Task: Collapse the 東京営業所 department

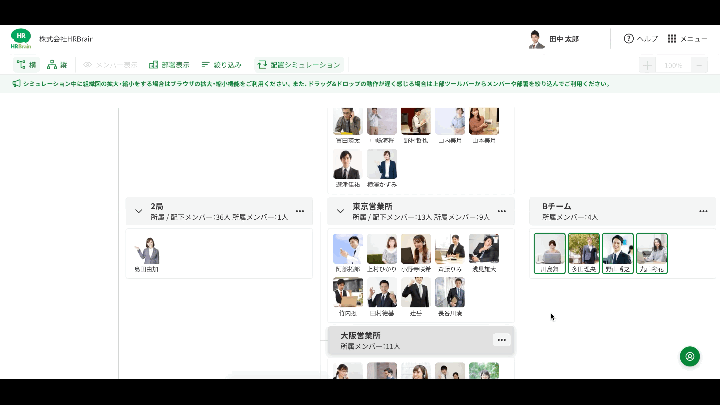Action: click(x=340, y=211)
